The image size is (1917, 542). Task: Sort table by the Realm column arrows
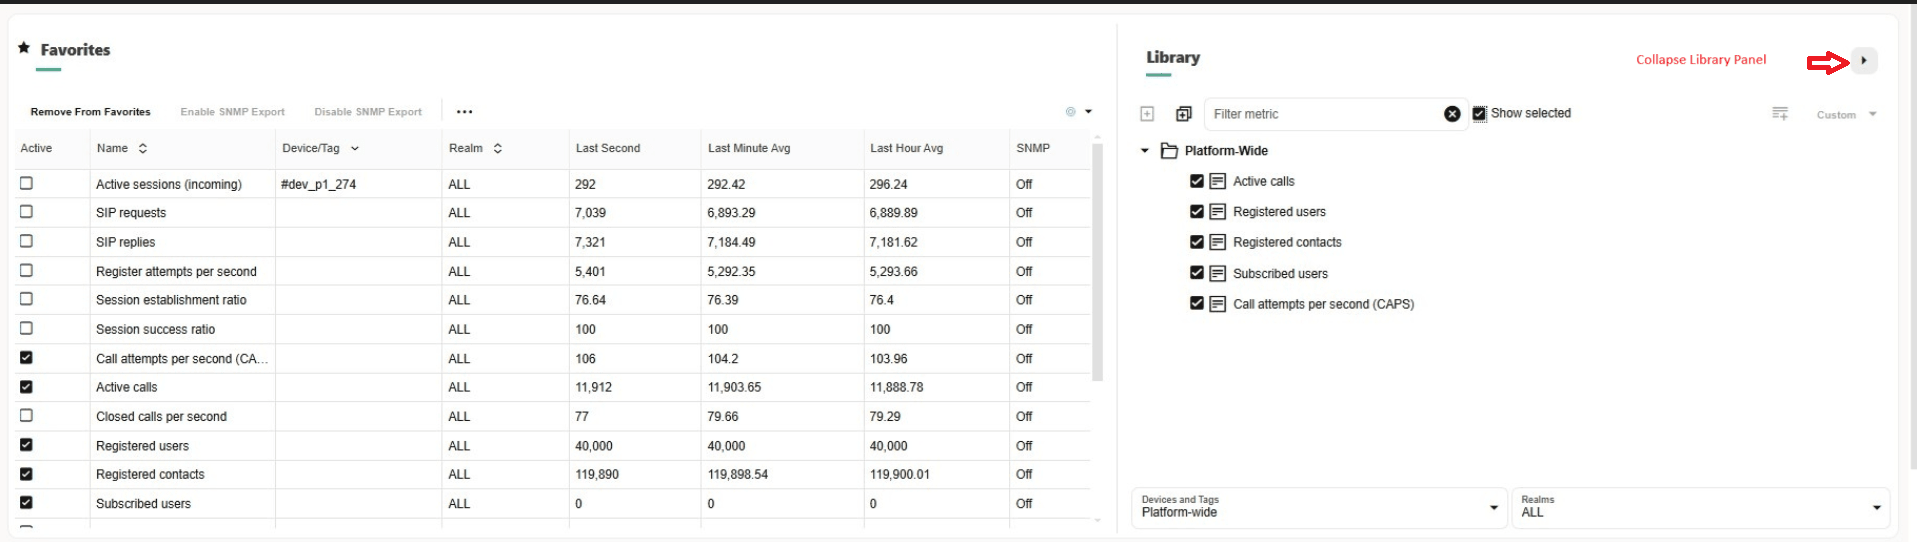coord(497,148)
